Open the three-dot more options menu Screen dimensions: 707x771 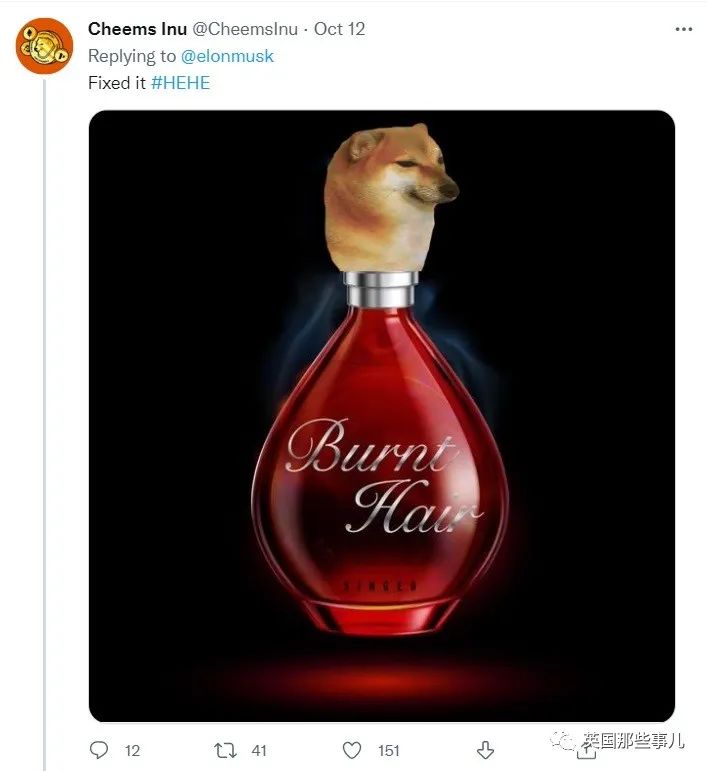pos(684,29)
